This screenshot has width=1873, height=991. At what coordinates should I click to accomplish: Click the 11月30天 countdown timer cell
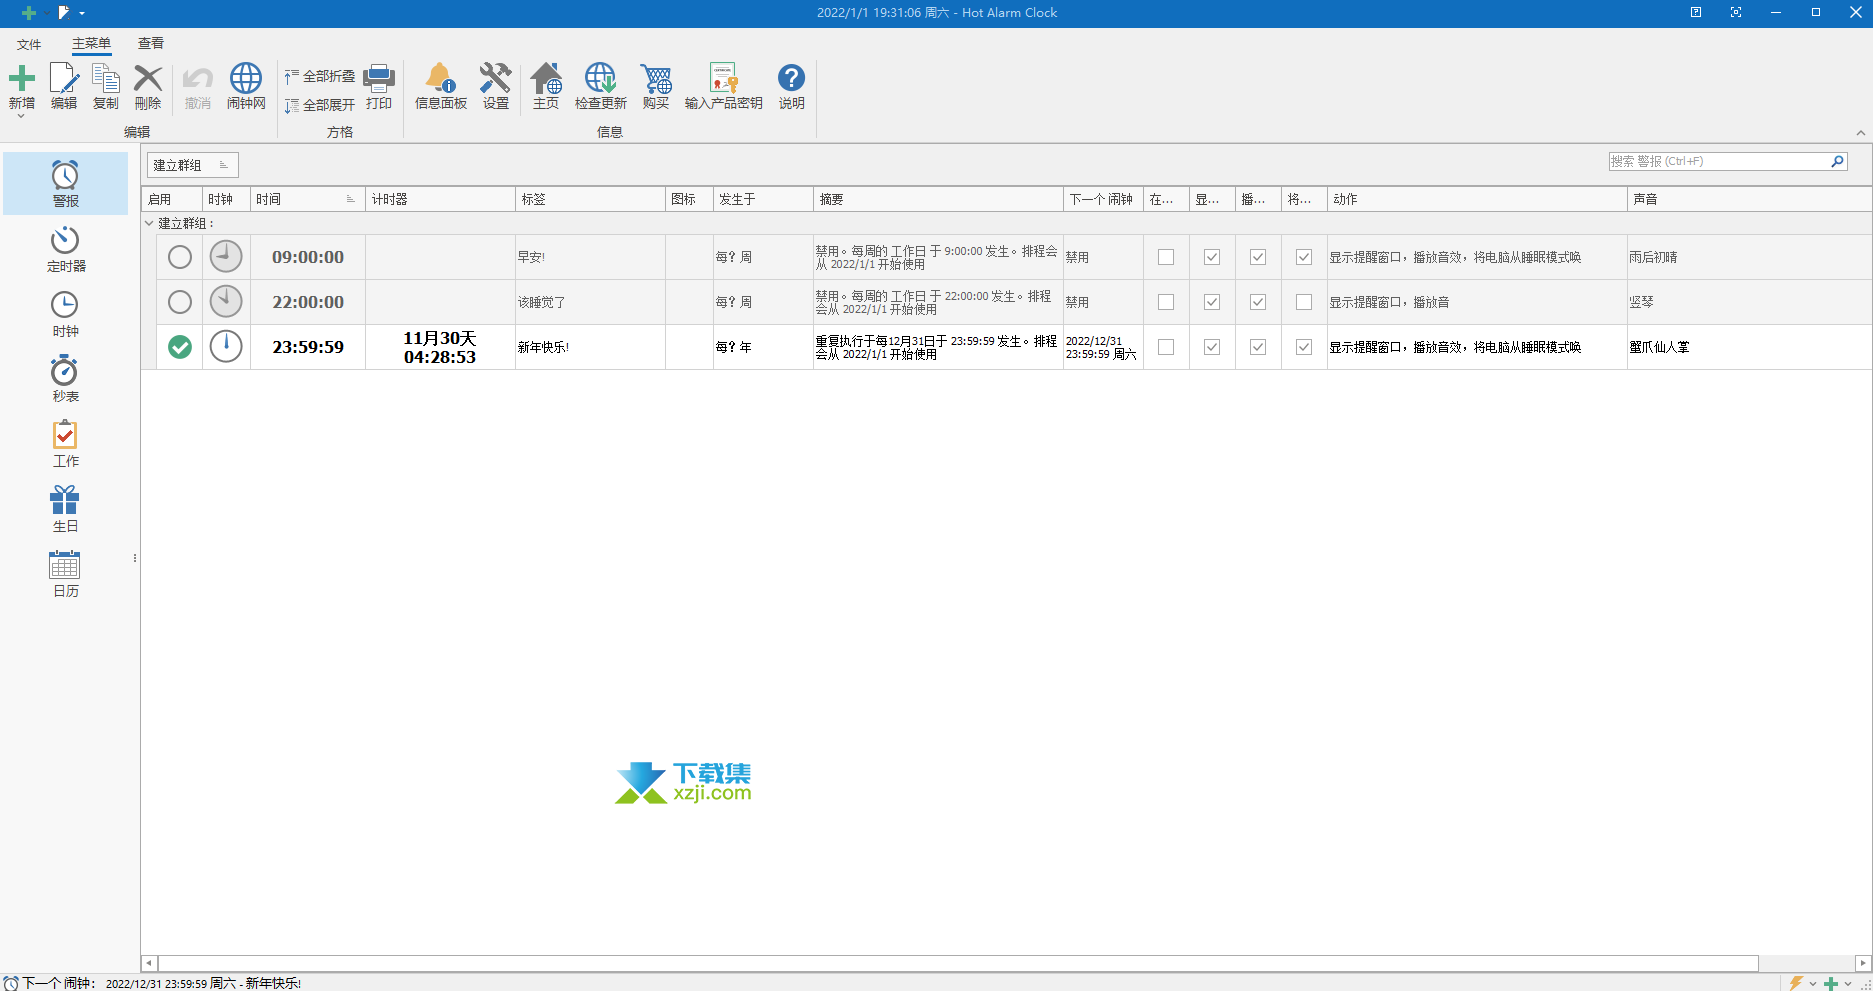tap(440, 347)
